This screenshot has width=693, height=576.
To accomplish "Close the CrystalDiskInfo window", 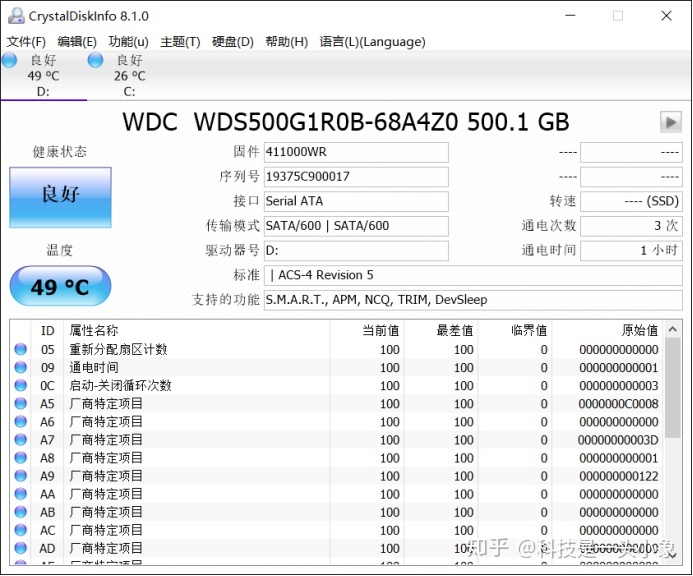I will click(x=666, y=15).
